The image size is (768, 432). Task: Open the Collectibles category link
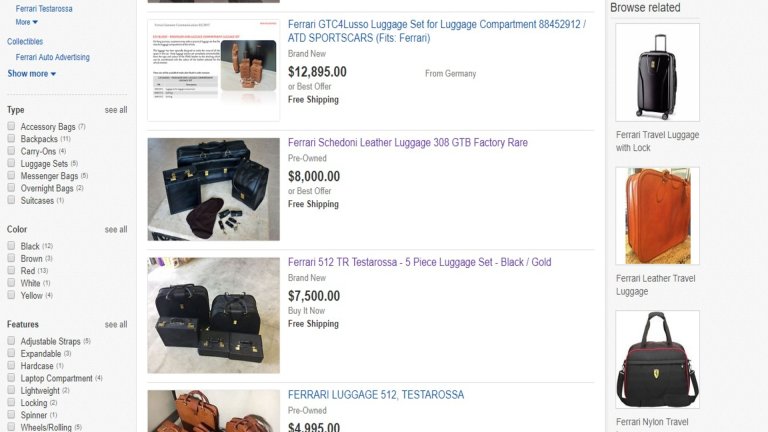(x=25, y=42)
